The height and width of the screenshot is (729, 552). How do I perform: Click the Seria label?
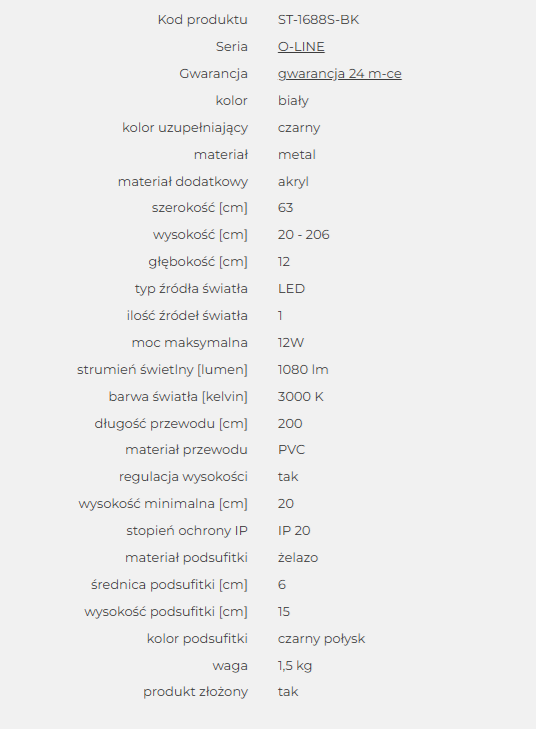(232, 46)
